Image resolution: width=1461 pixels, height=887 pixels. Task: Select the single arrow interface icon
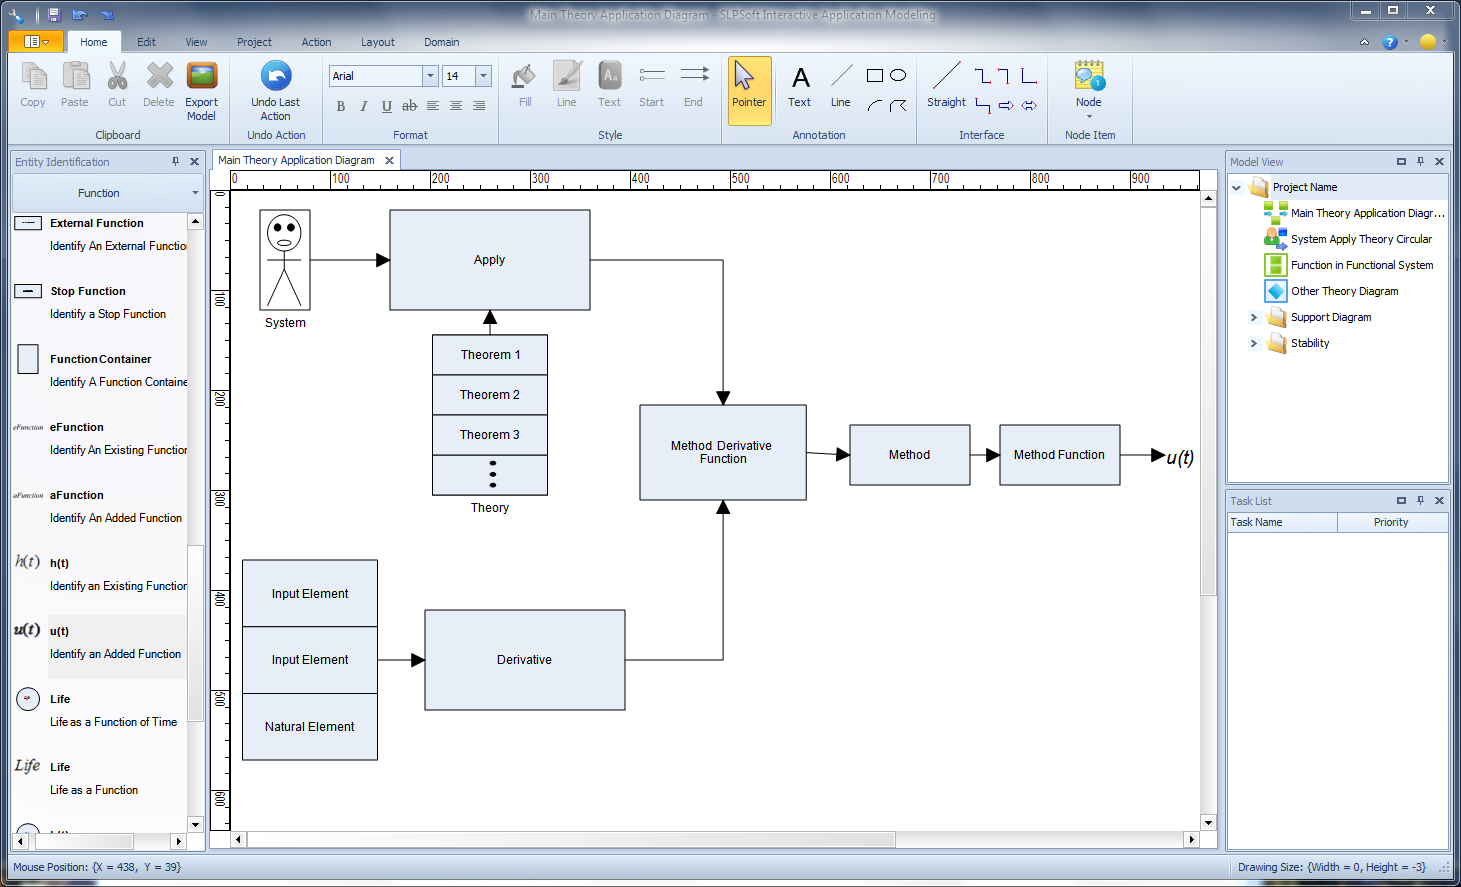click(1006, 105)
